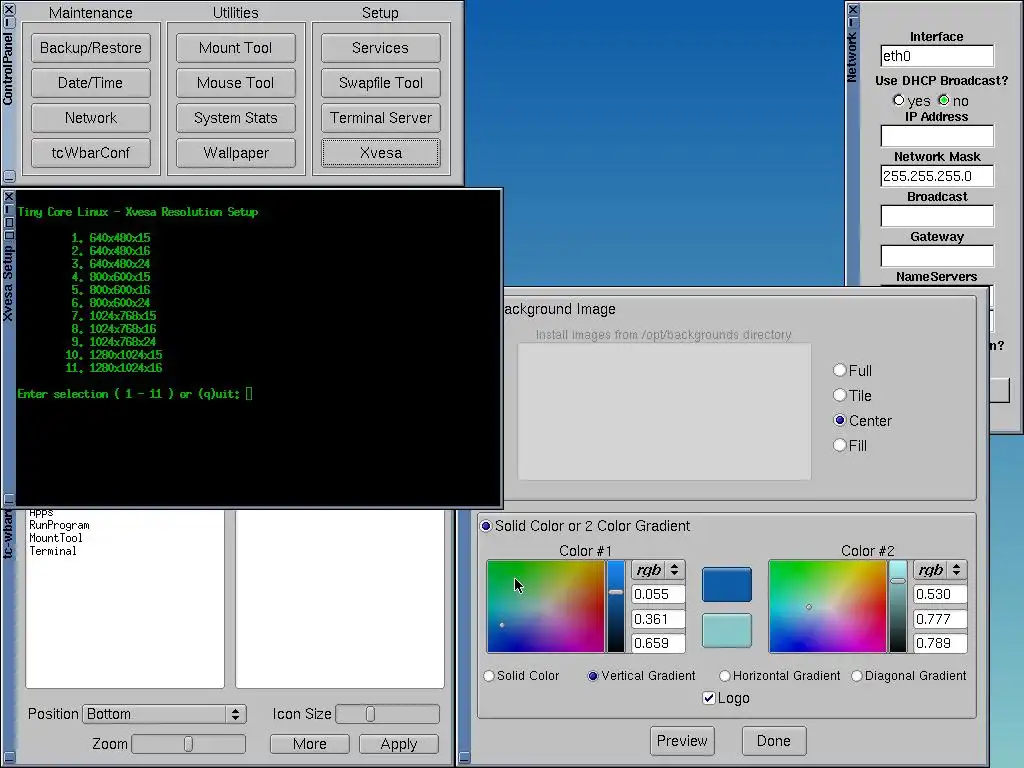Open the Color #1 rgb mode dropdown

[x=658, y=570]
